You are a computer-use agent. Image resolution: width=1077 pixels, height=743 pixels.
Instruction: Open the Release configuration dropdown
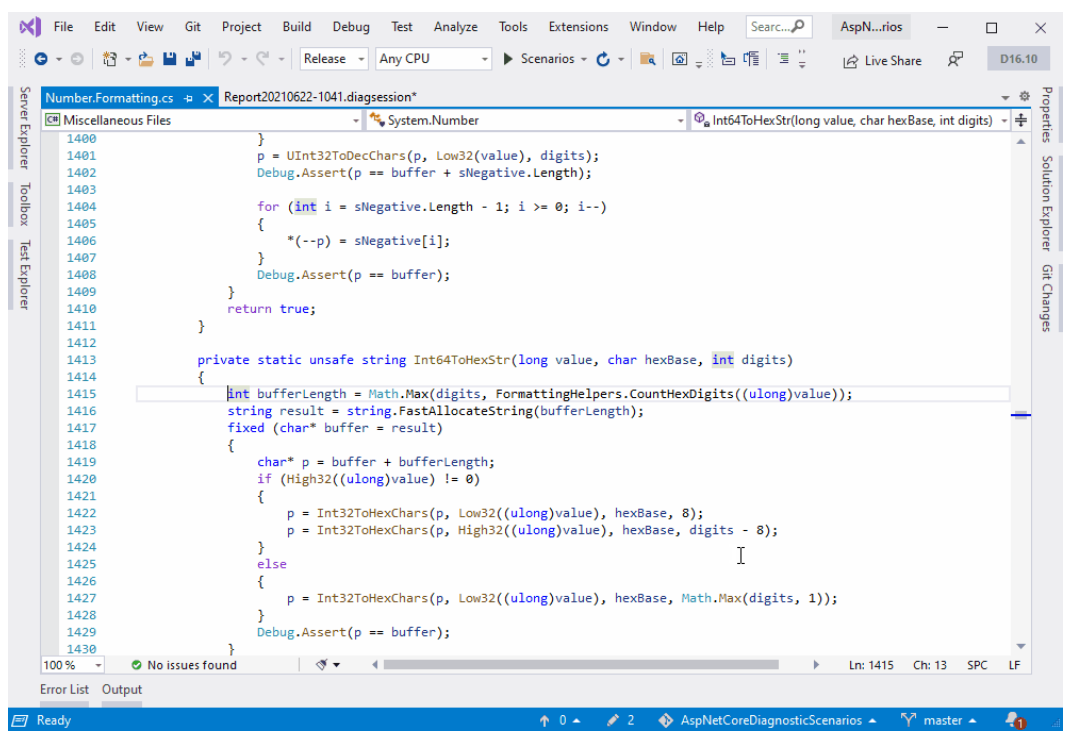click(335, 59)
